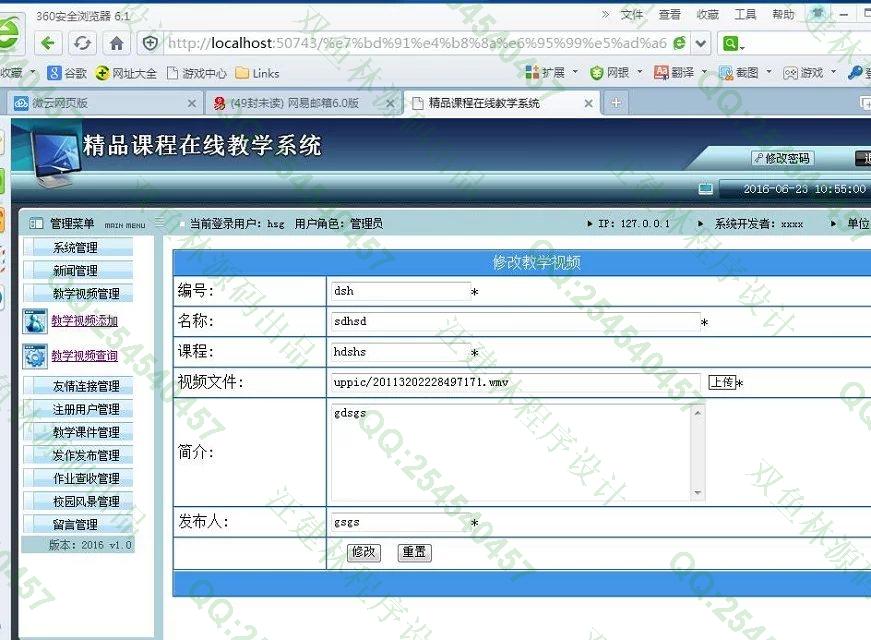Open the 帮助 menu
This screenshot has height=640, width=871.
pyautogui.click(x=783, y=14)
